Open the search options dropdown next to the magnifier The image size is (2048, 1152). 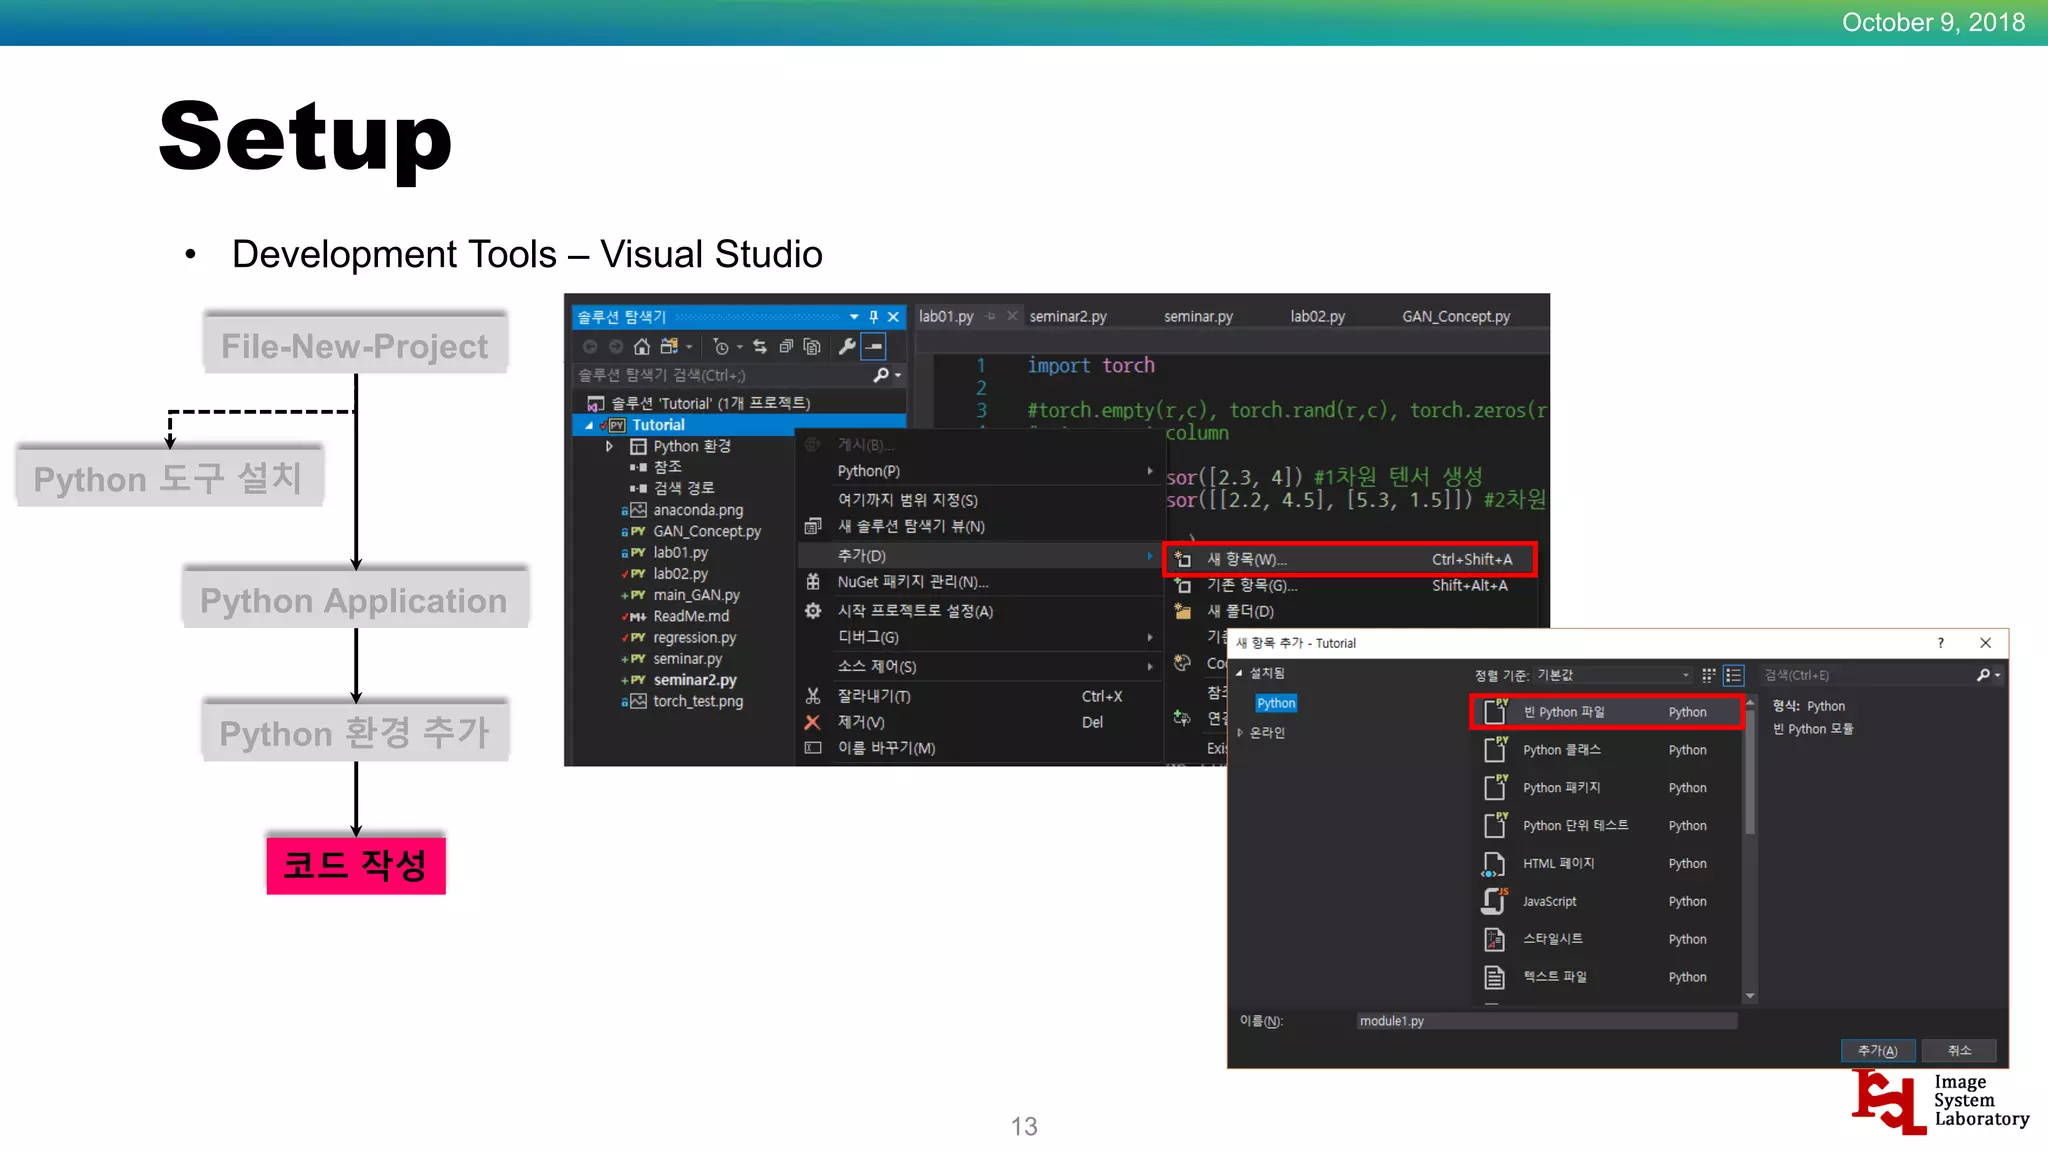898,375
